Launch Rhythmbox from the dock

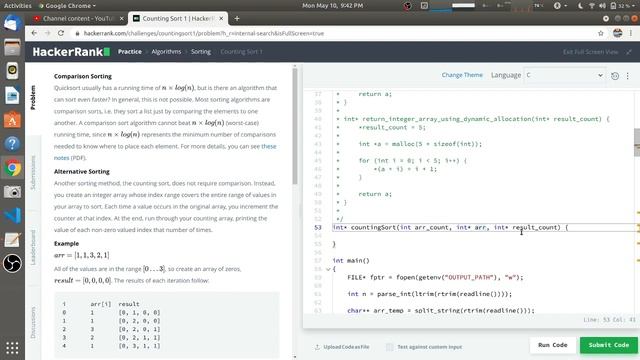pos(12,71)
